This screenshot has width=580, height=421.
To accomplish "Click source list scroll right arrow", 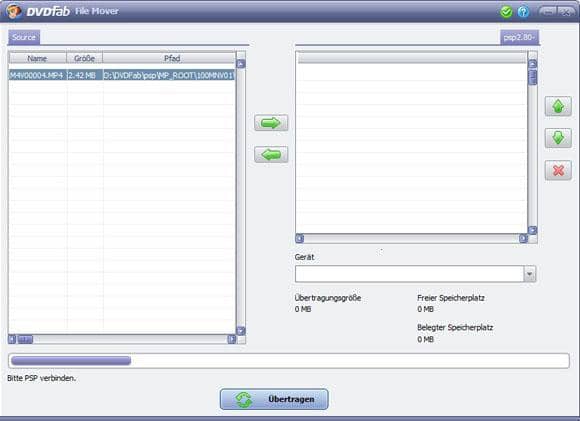I will tap(232, 339).
